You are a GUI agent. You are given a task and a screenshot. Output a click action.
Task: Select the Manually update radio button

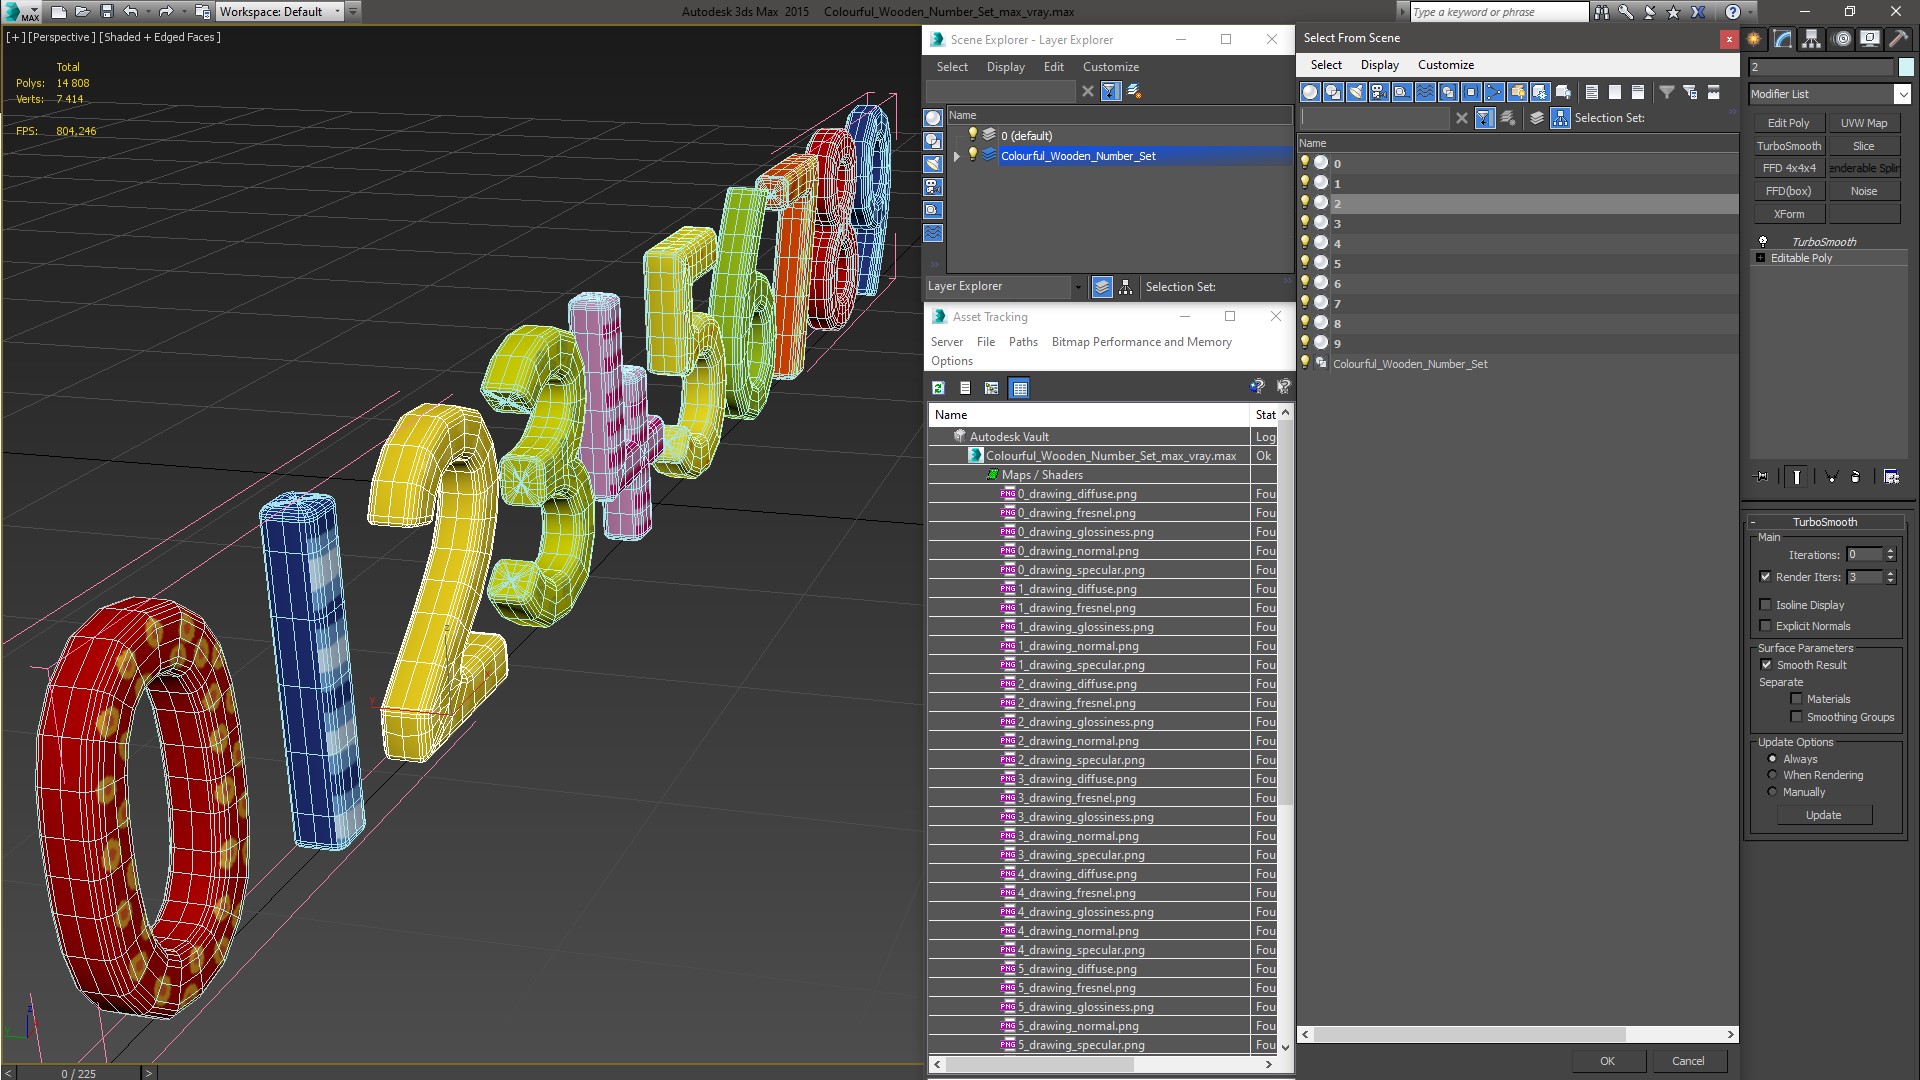[1772, 792]
